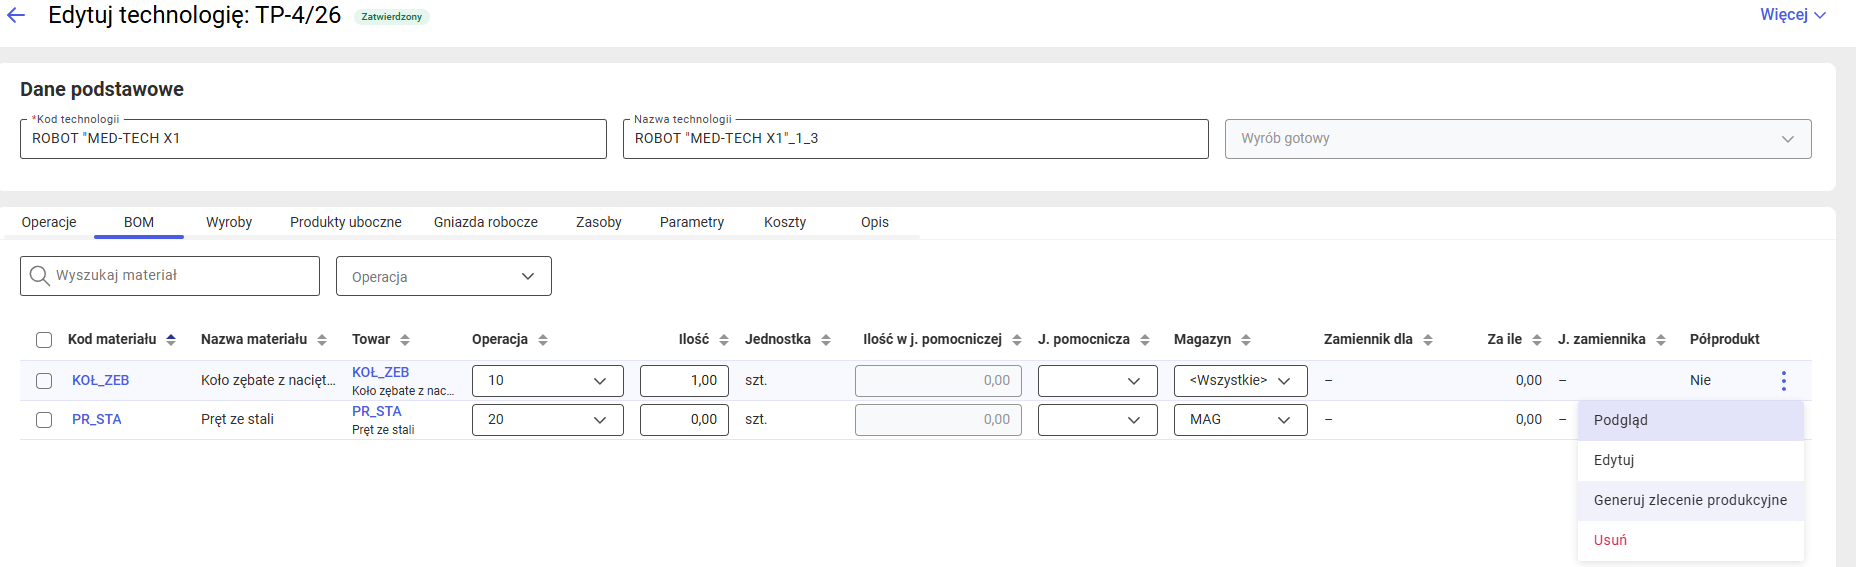Open KOŁ_ZEB material code link
The height and width of the screenshot is (567, 1856).
[100, 381]
